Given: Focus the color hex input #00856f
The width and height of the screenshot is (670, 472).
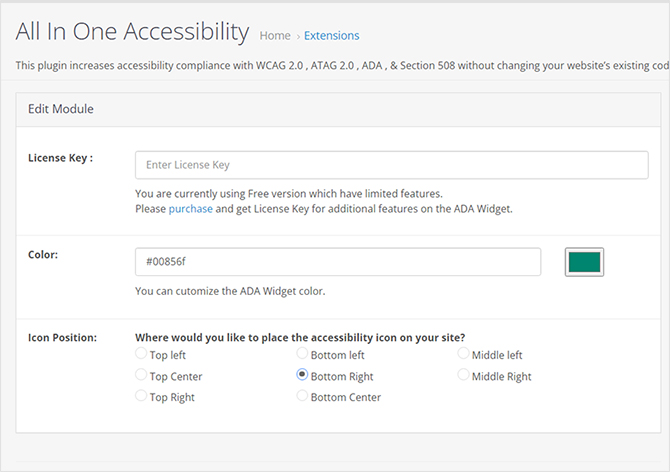Looking at the screenshot, I should point(338,262).
